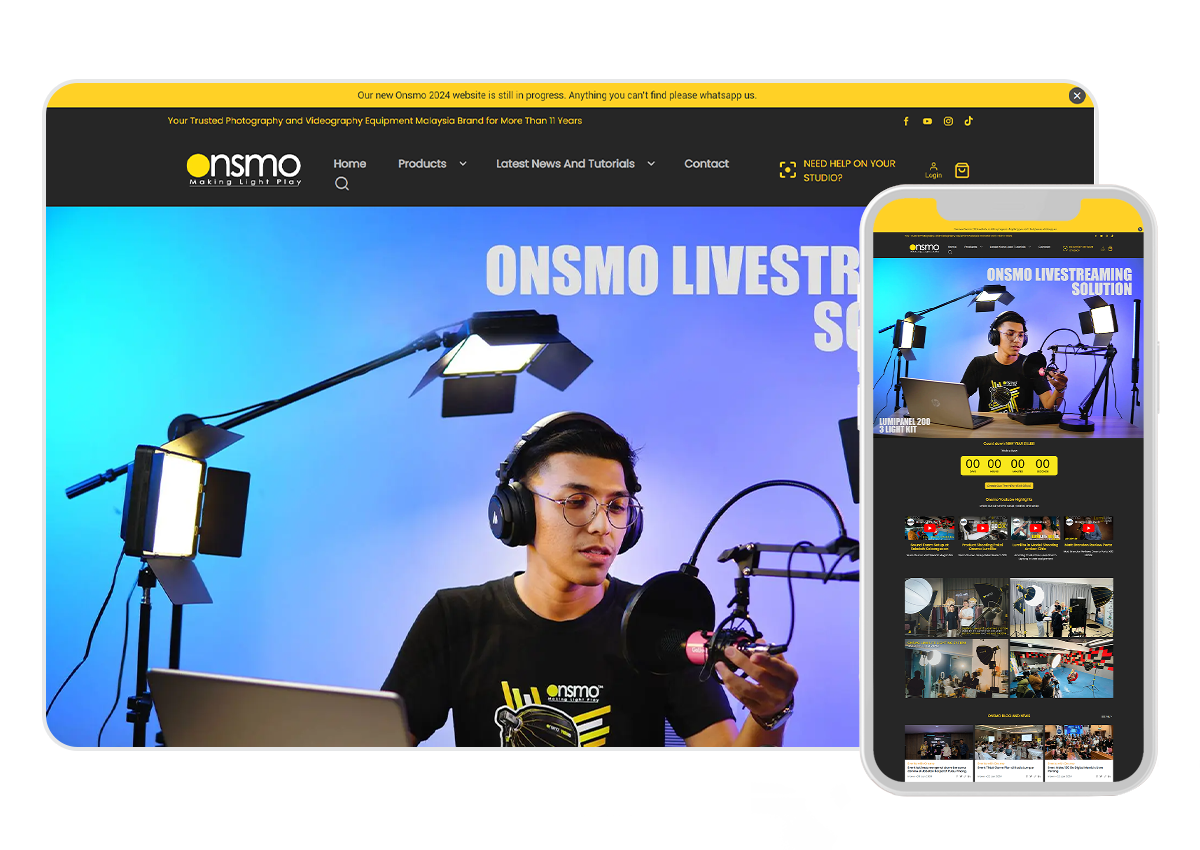This screenshot has width=1200, height=850.
Task: Click the search magnifier icon under Home
Action: pyautogui.click(x=342, y=184)
